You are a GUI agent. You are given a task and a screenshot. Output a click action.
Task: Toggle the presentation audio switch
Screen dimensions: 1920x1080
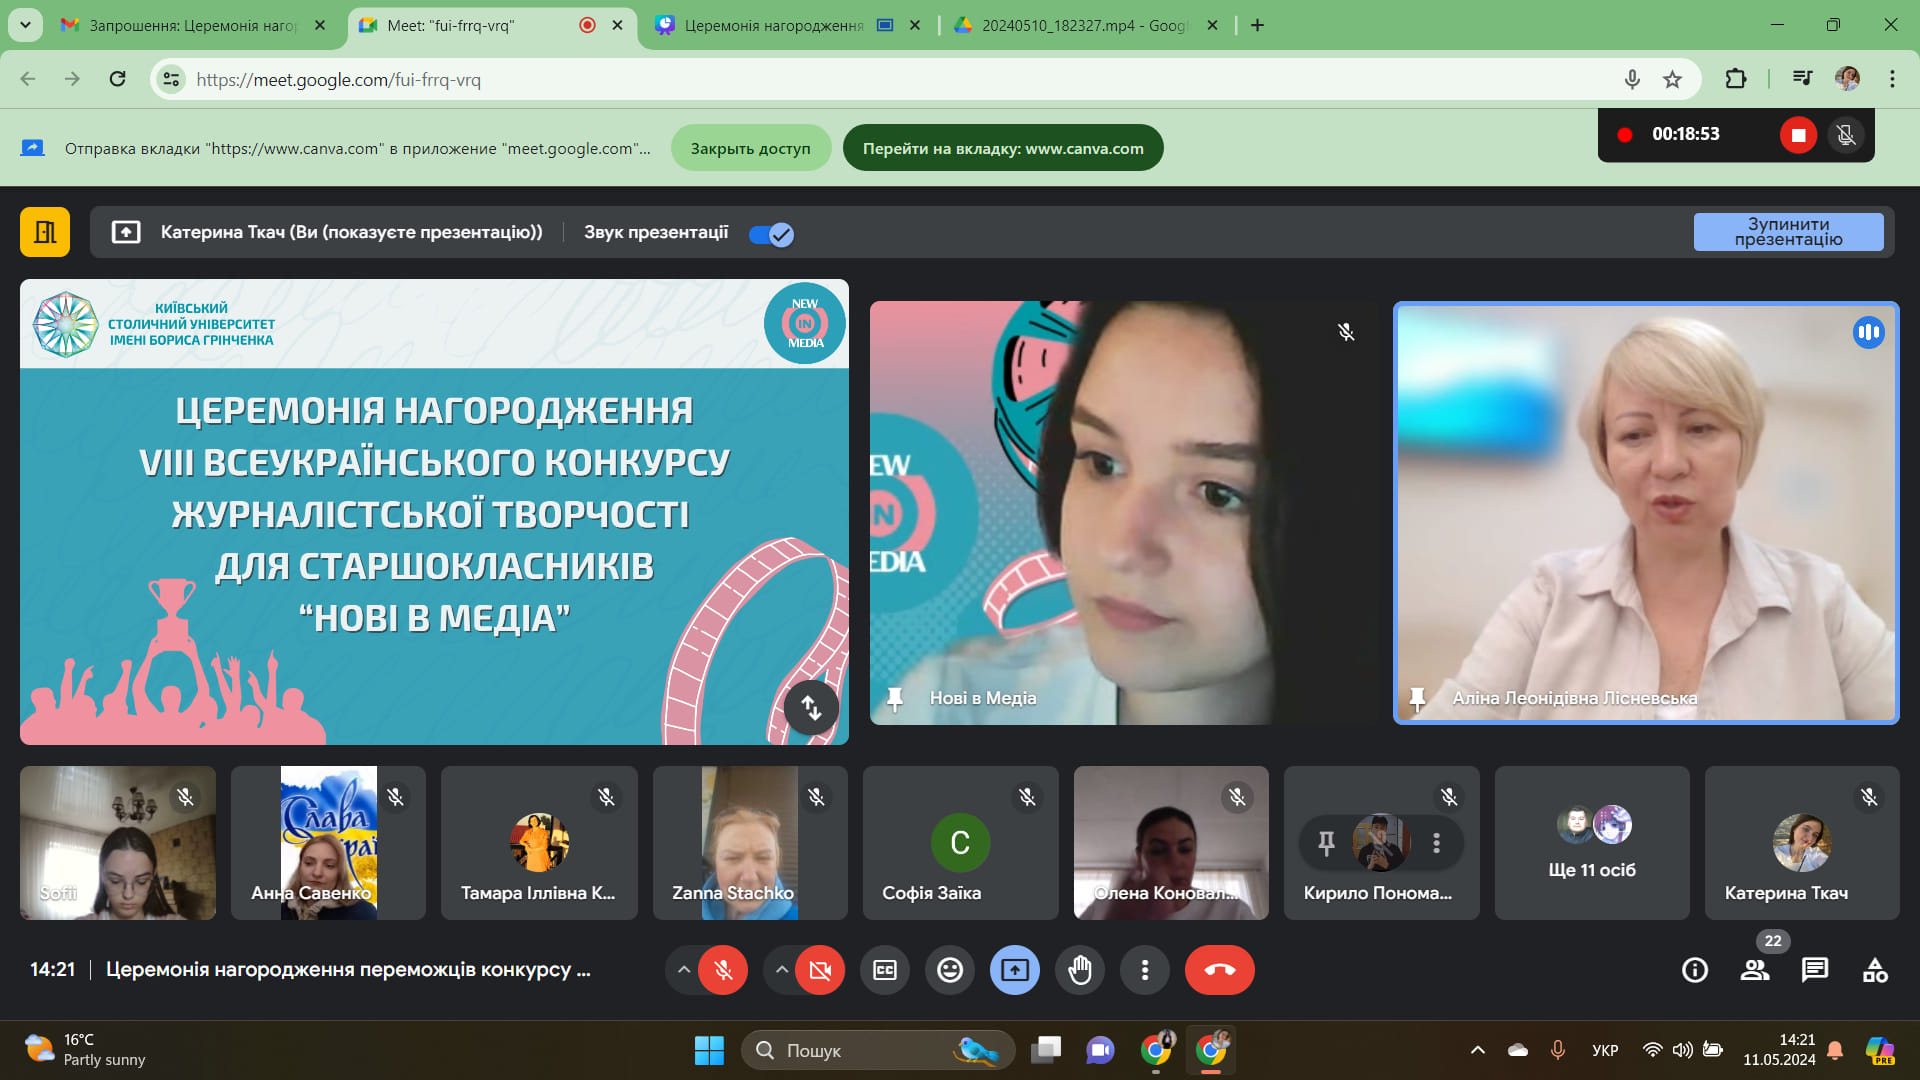(771, 234)
